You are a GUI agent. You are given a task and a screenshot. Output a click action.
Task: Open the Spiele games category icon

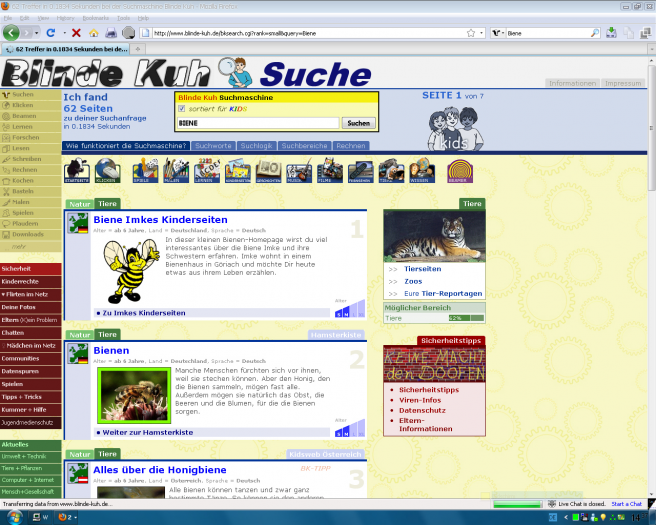(x=145, y=170)
